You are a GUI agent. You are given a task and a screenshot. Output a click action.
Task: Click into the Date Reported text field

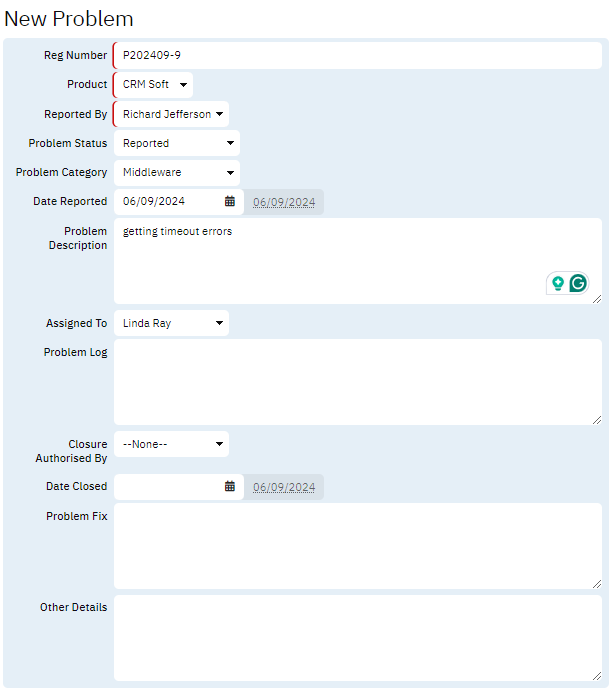click(168, 202)
